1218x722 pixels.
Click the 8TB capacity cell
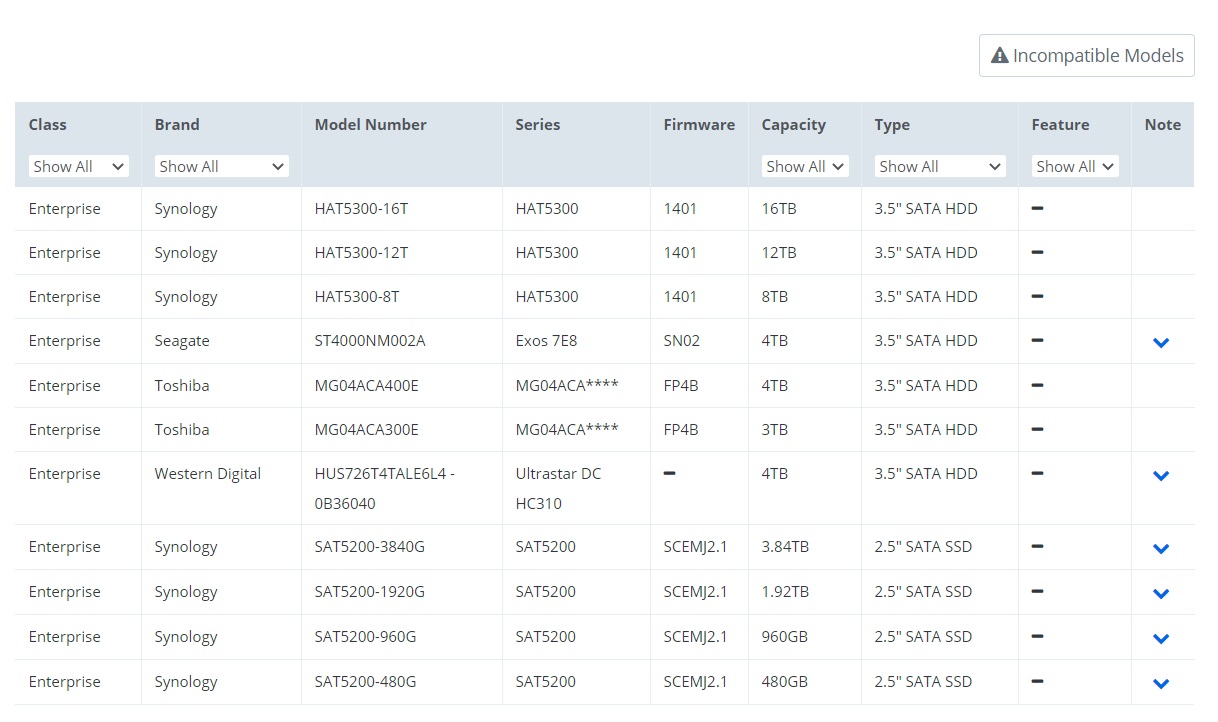tap(775, 297)
